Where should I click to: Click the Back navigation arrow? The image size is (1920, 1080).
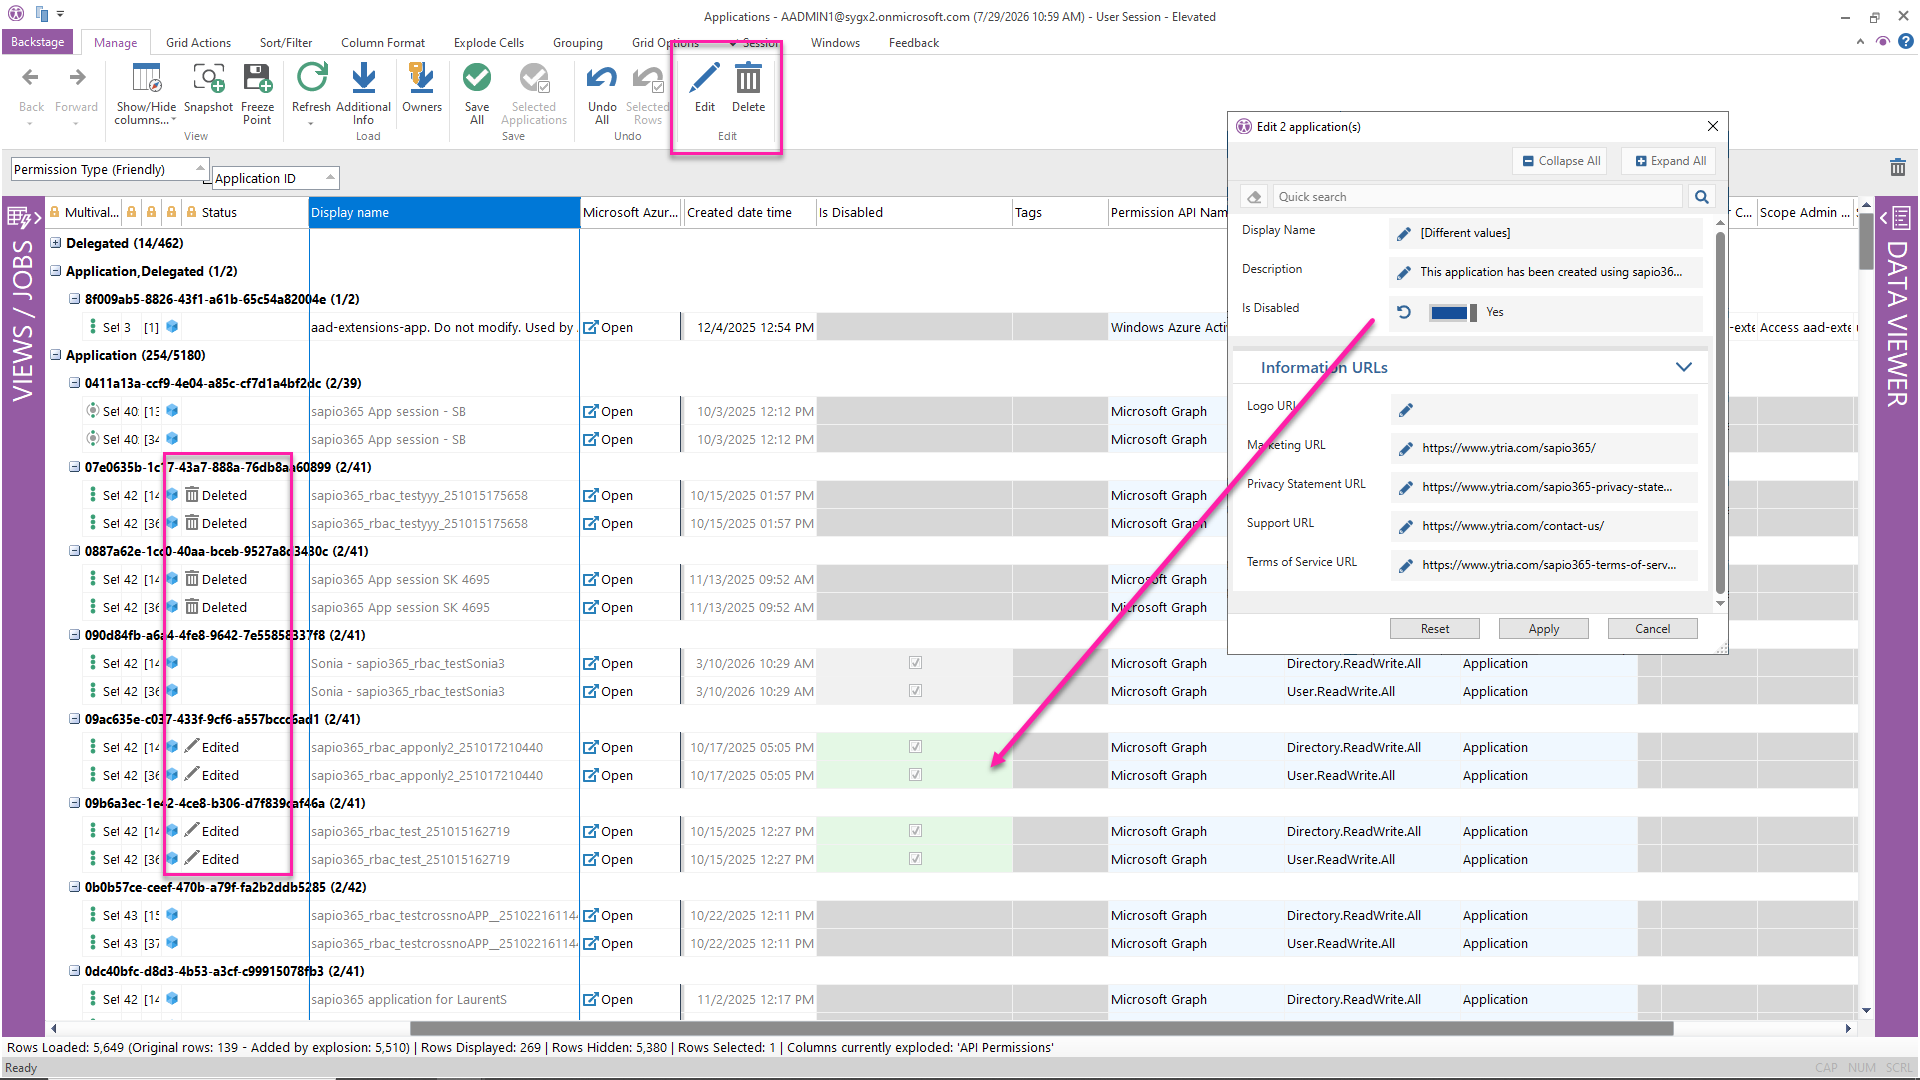pyautogui.click(x=31, y=88)
